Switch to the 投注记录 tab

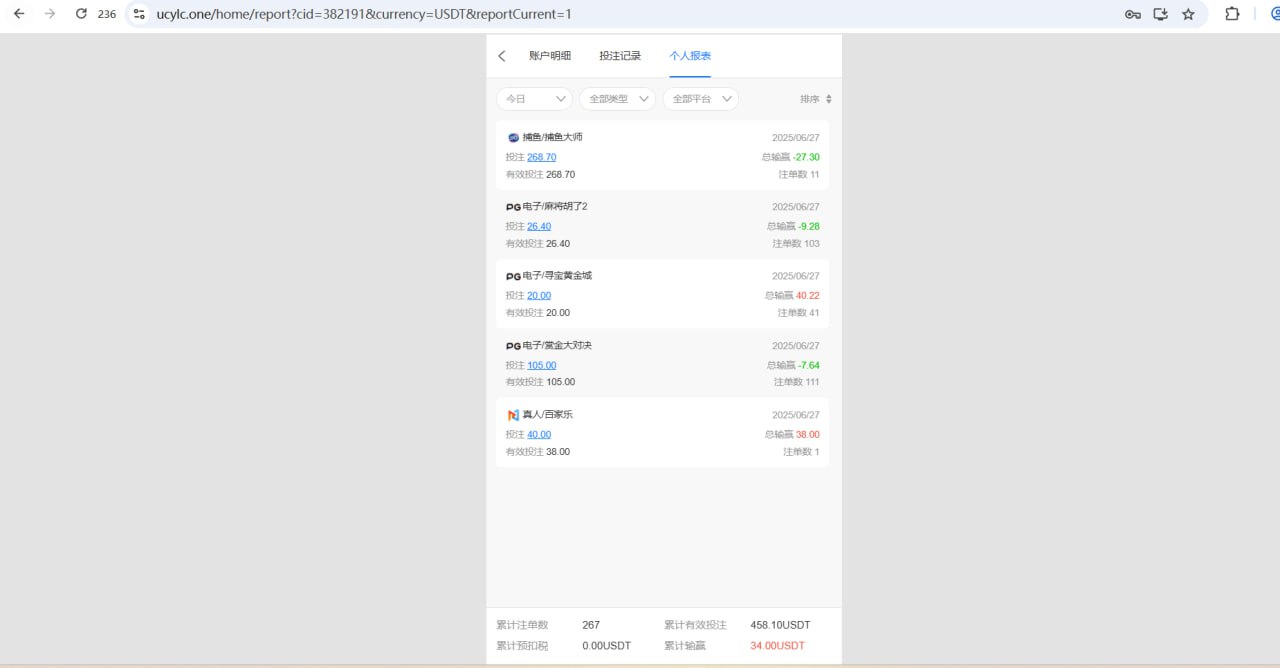(620, 56)
